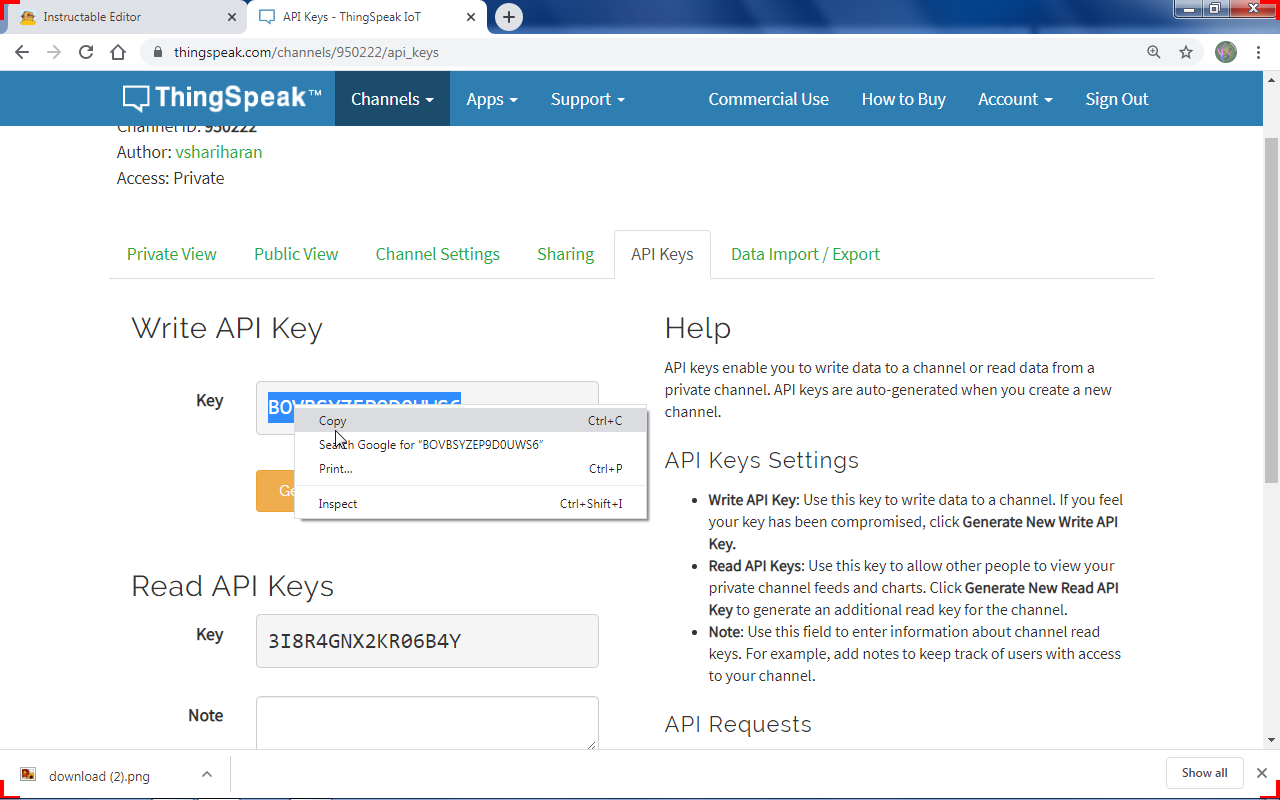Switch to the Private View tab
1280x800 pixels.
[x=171, y=254]
